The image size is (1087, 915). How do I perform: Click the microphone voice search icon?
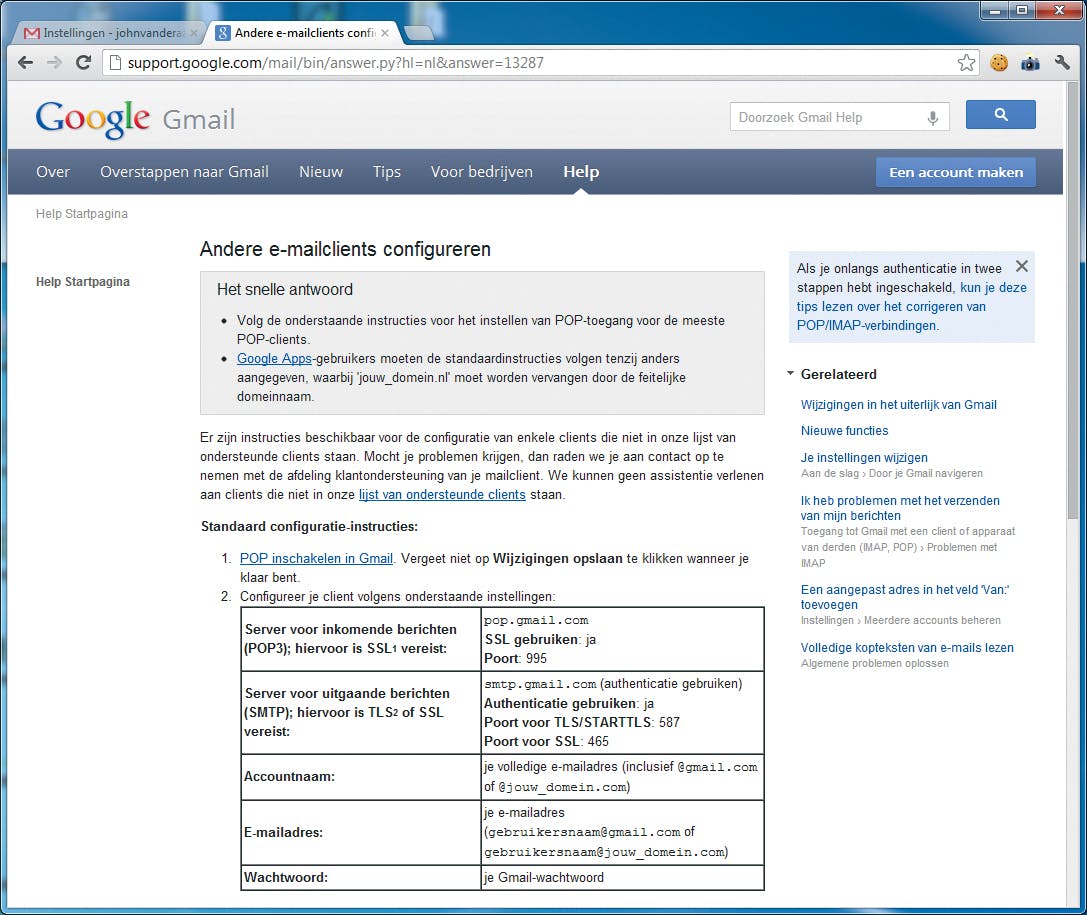pos(933,118)
